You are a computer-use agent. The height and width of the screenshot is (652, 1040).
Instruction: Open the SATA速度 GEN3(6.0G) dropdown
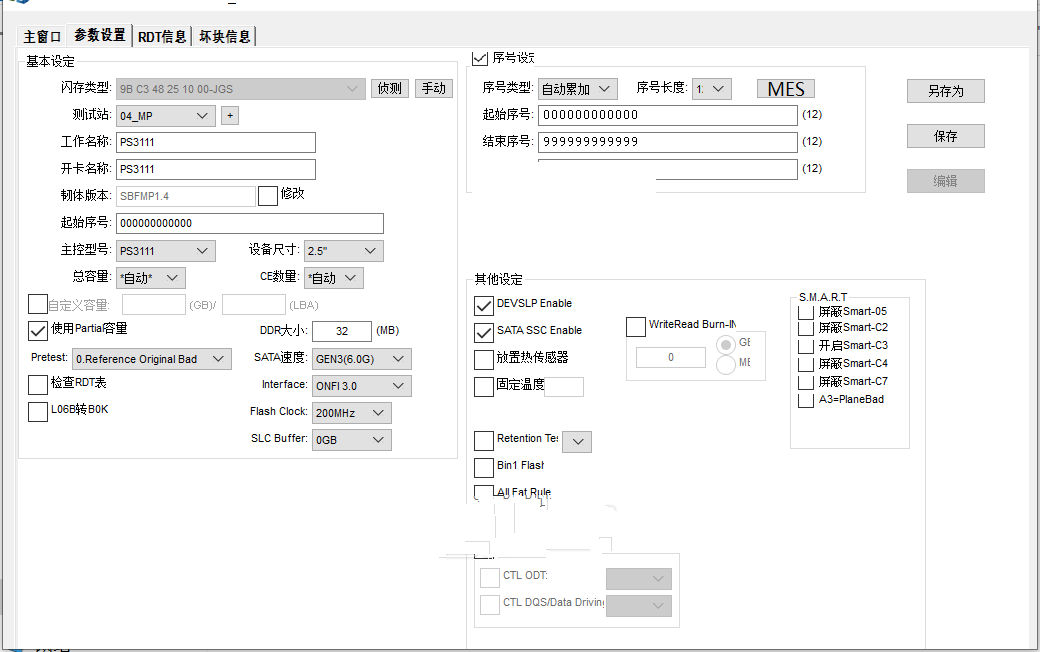(x=361, y=359)
